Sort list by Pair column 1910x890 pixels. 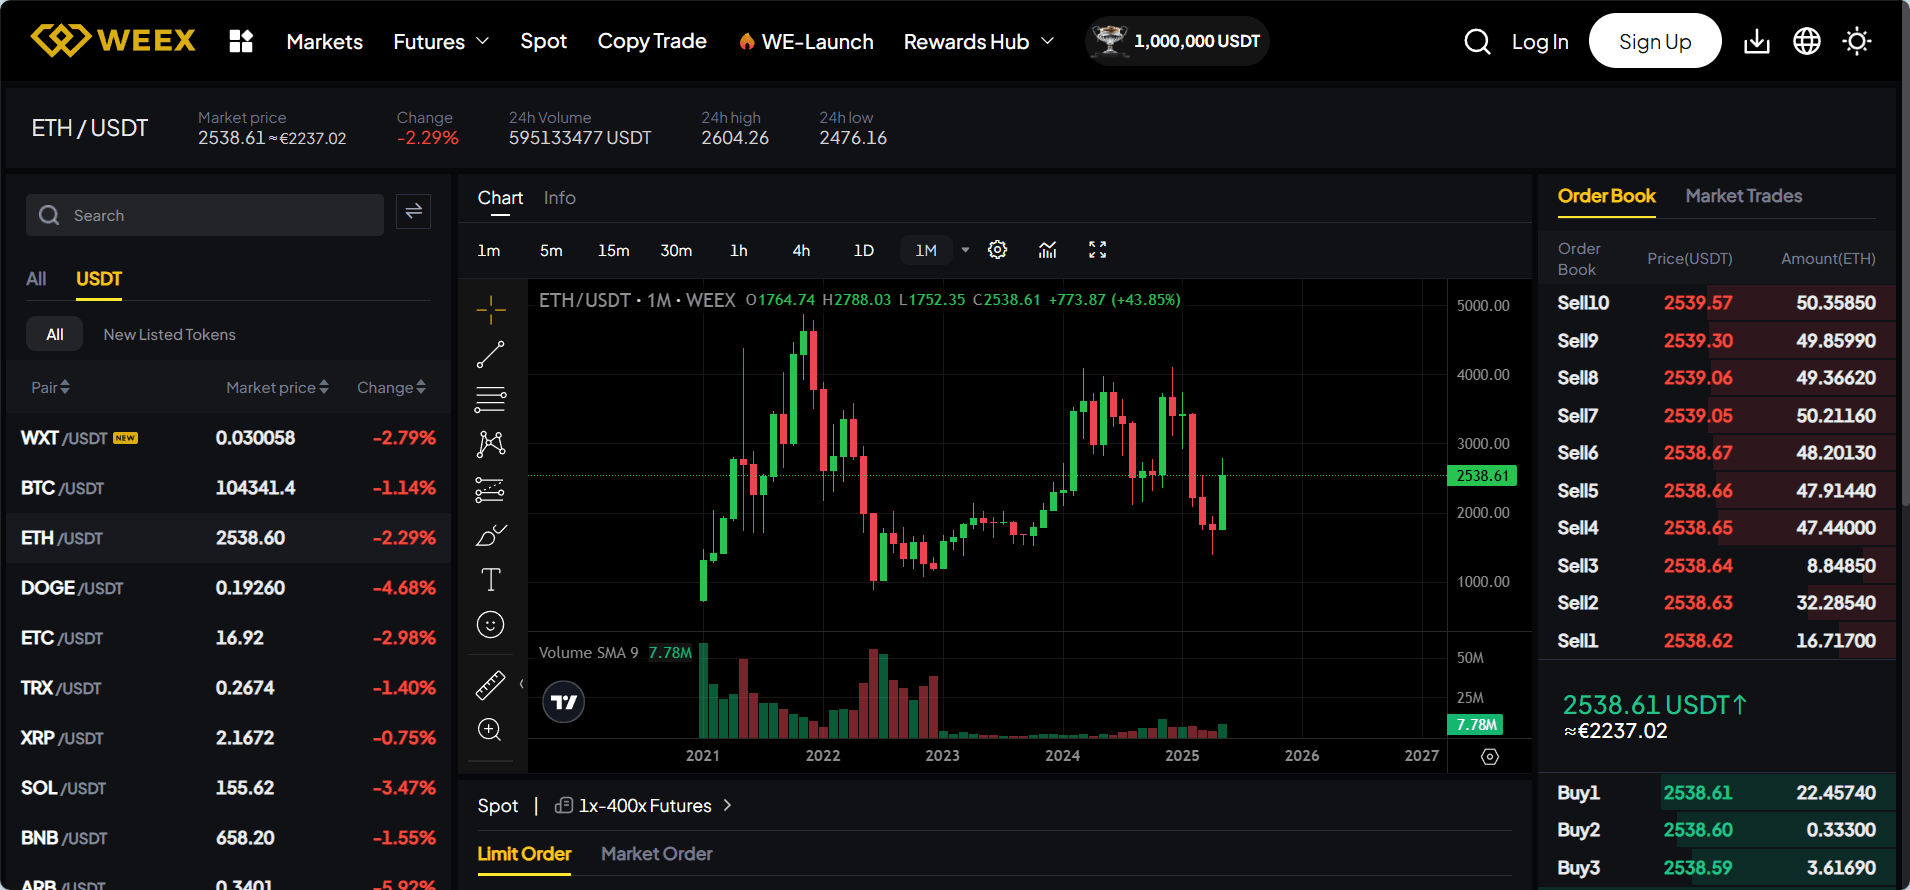tap(50, 387)
